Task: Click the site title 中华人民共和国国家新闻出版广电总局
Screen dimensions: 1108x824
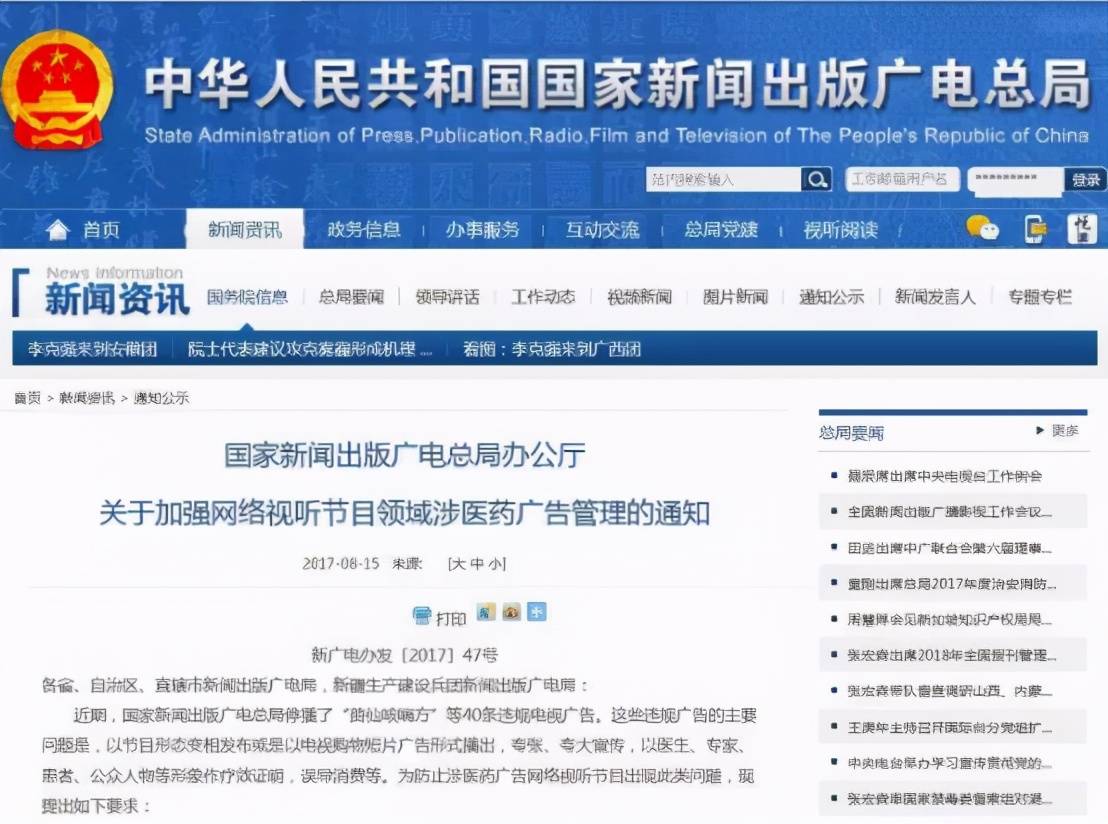Action: point(617,83)
